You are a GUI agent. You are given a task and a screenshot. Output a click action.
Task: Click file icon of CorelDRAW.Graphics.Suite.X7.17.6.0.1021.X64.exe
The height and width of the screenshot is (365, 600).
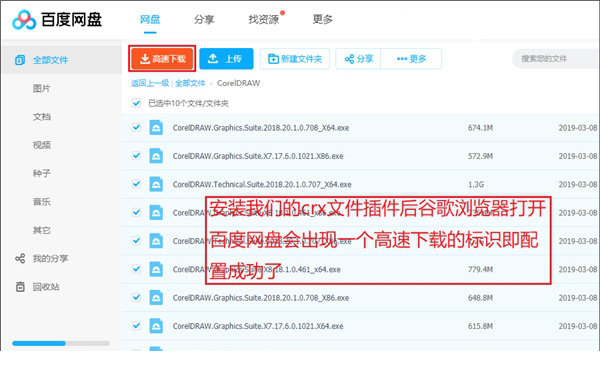(156, 326)
